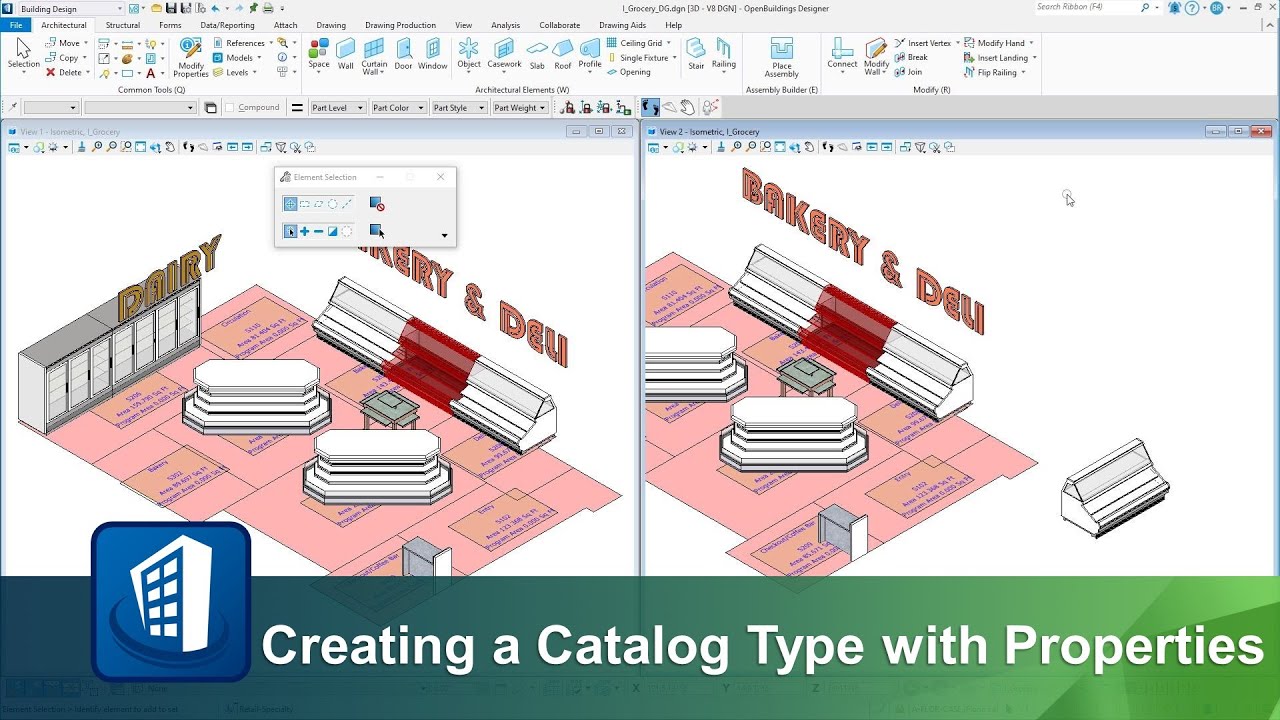The width and height of the screenshot is (1280, 720).
Task: Toggle New selection mode in Element Selection
Action: [290, 231]
